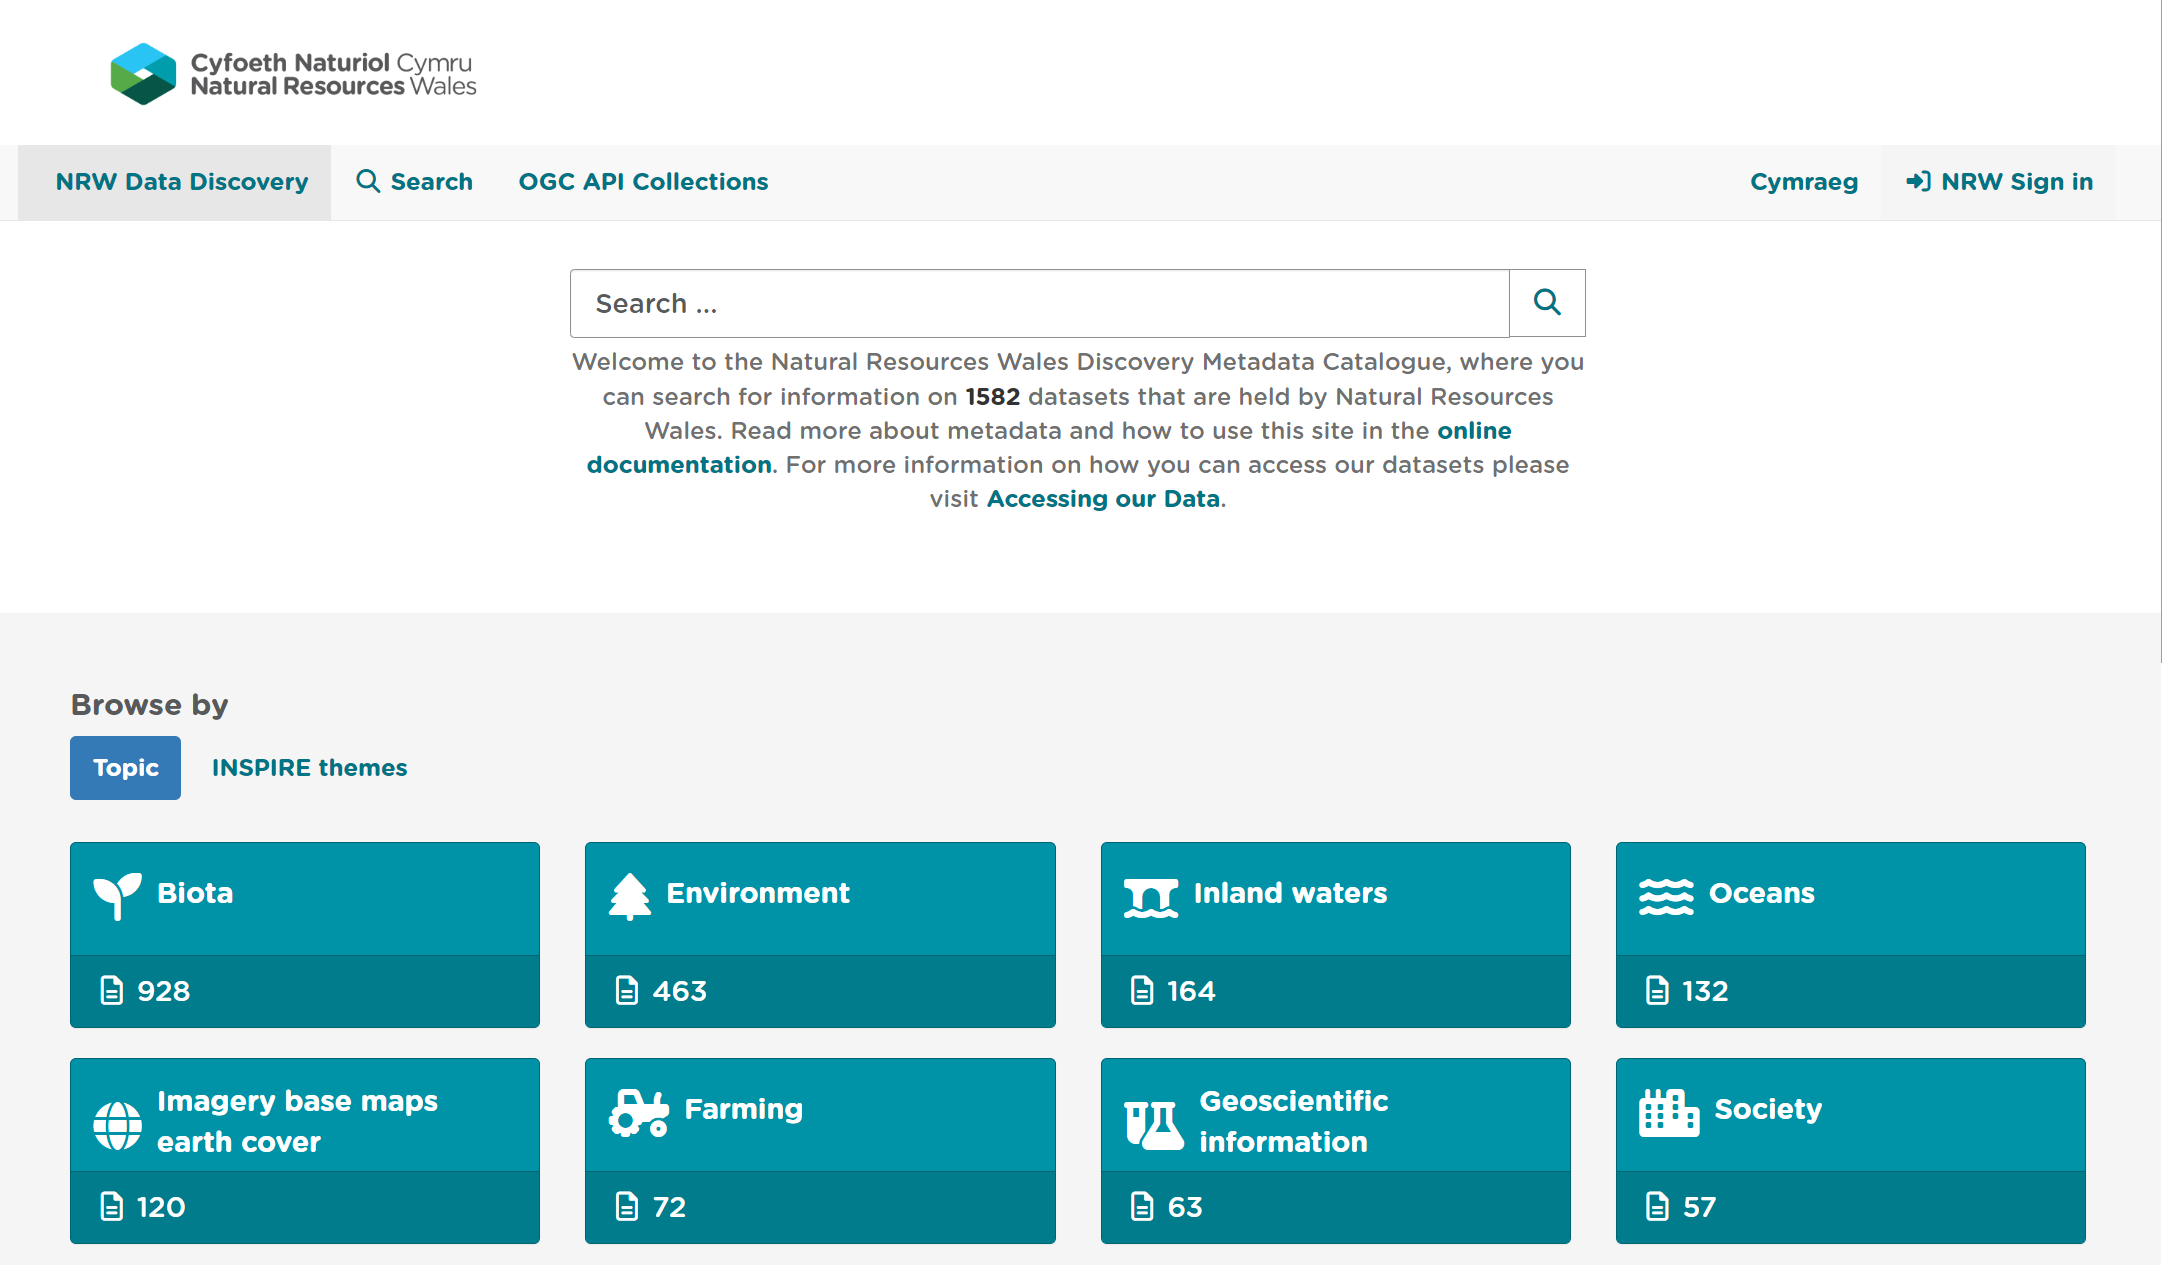Image resolution: width=2162 pixels, height=1265 pixels.
Task: Select the Topic browse tab
Action: (x=125, y=768)
